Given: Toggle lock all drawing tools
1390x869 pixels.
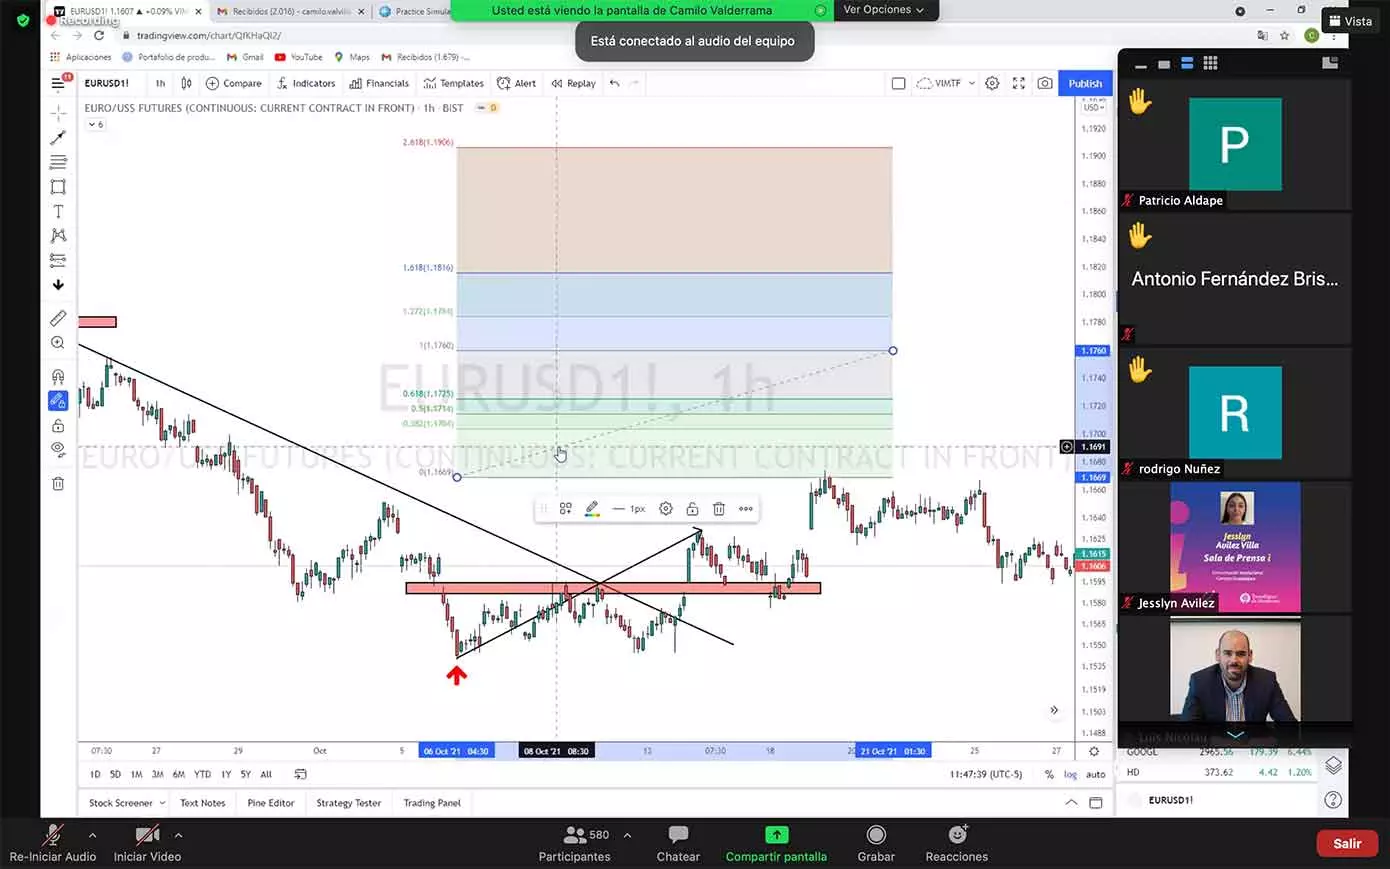Looking at the screenshot, I should click(x=58, y=426).
